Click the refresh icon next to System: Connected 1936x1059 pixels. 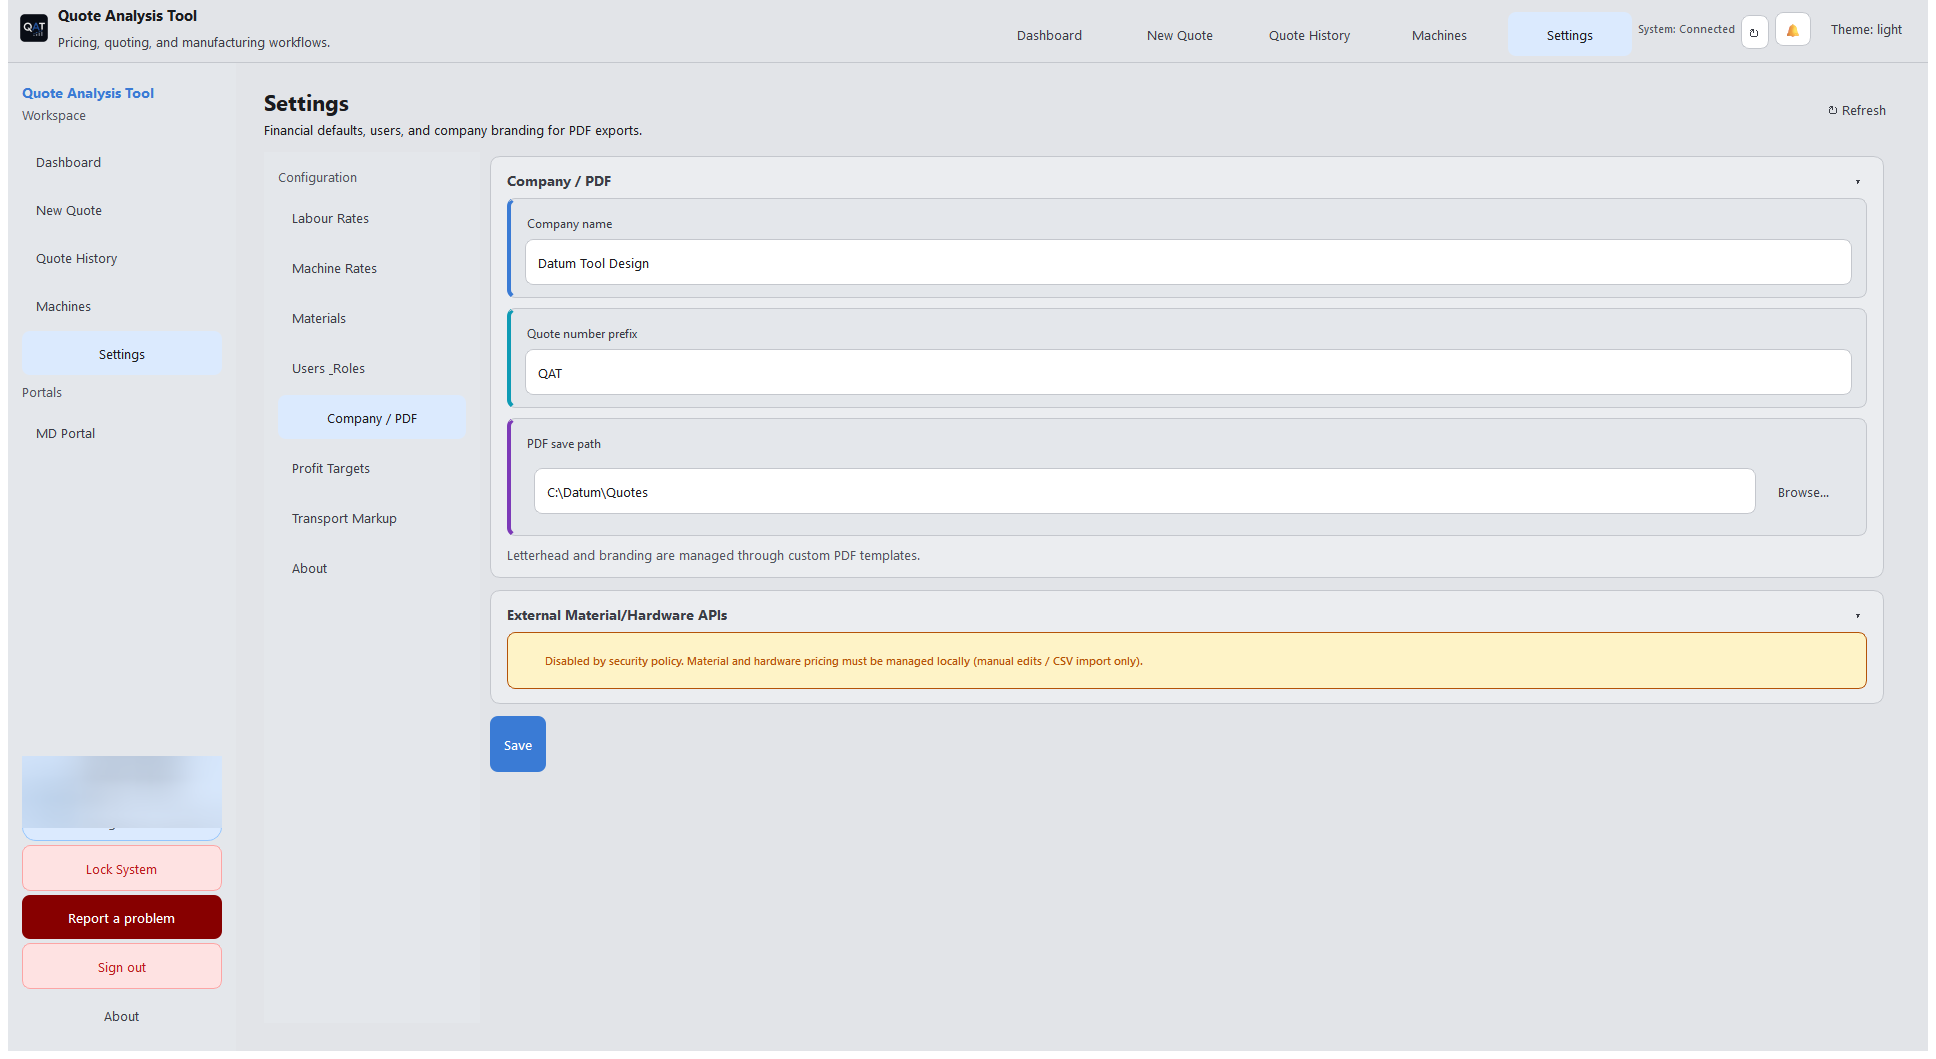click(x=1754, y=32)
